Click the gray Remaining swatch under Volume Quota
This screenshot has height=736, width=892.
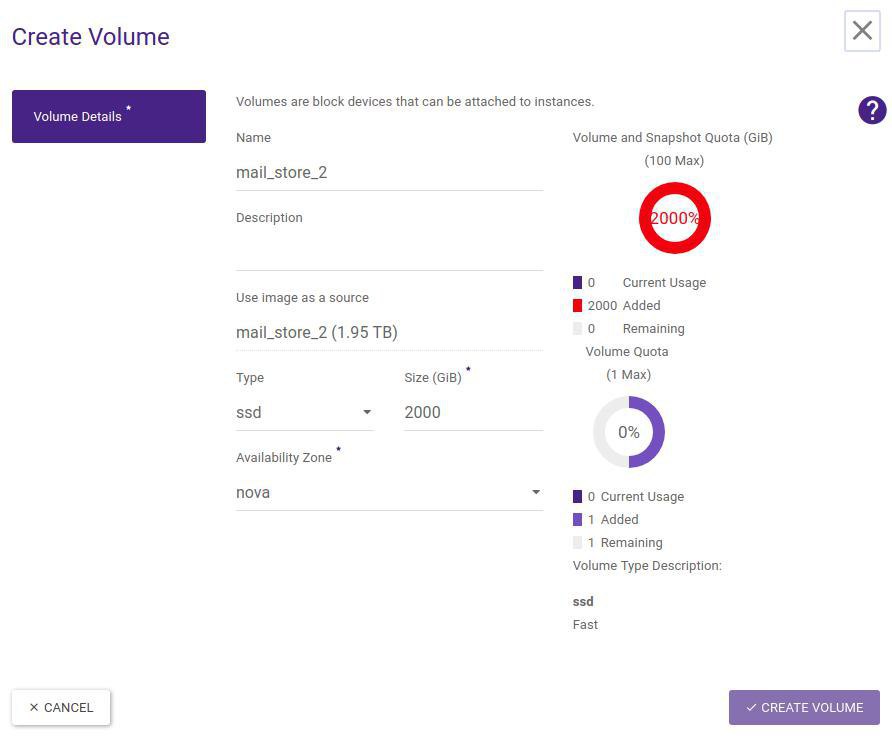tap(577, 543)
